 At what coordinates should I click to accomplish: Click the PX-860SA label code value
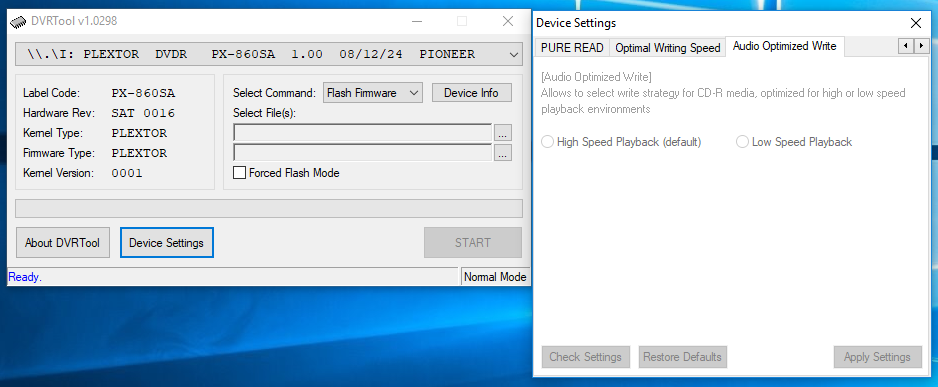coord(144,93)
